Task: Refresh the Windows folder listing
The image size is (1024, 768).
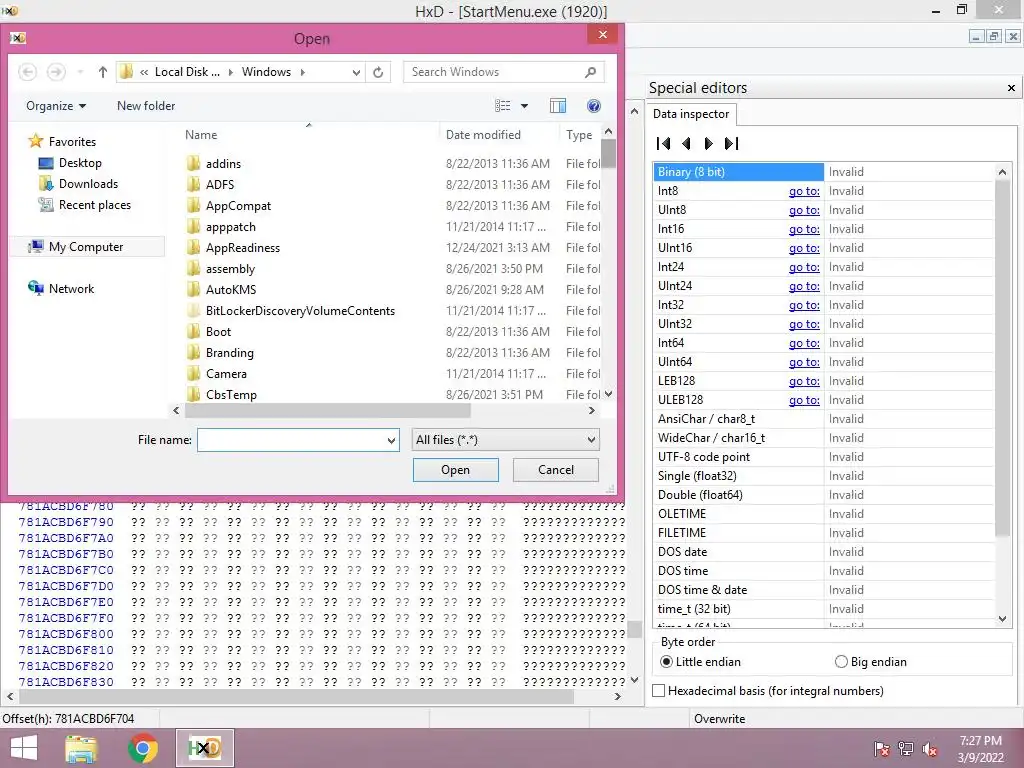Action: point(378,72)
